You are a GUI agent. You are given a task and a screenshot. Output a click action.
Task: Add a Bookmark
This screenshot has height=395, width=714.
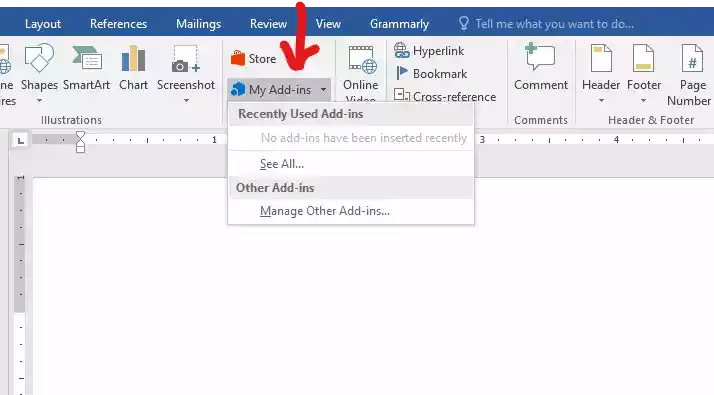pos(432,73)
